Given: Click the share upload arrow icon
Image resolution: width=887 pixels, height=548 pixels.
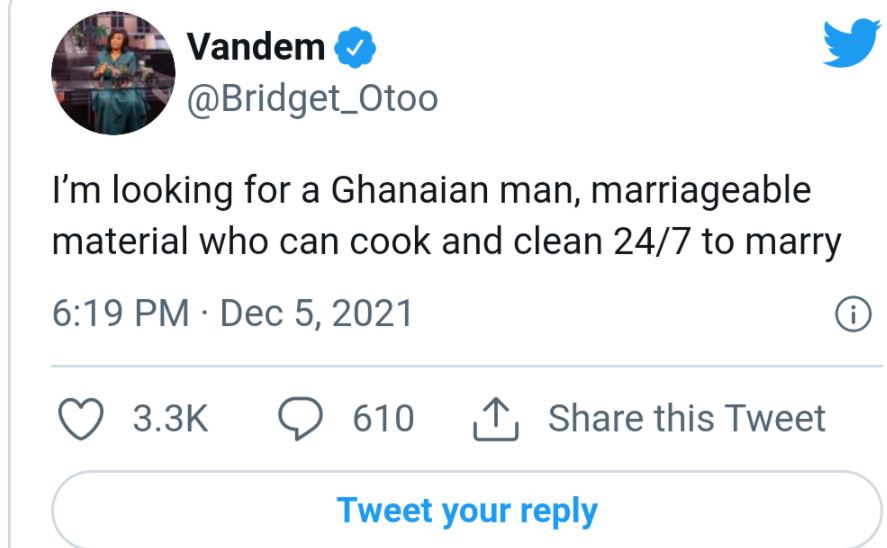Looking at the screenshot, I should 495,419.
